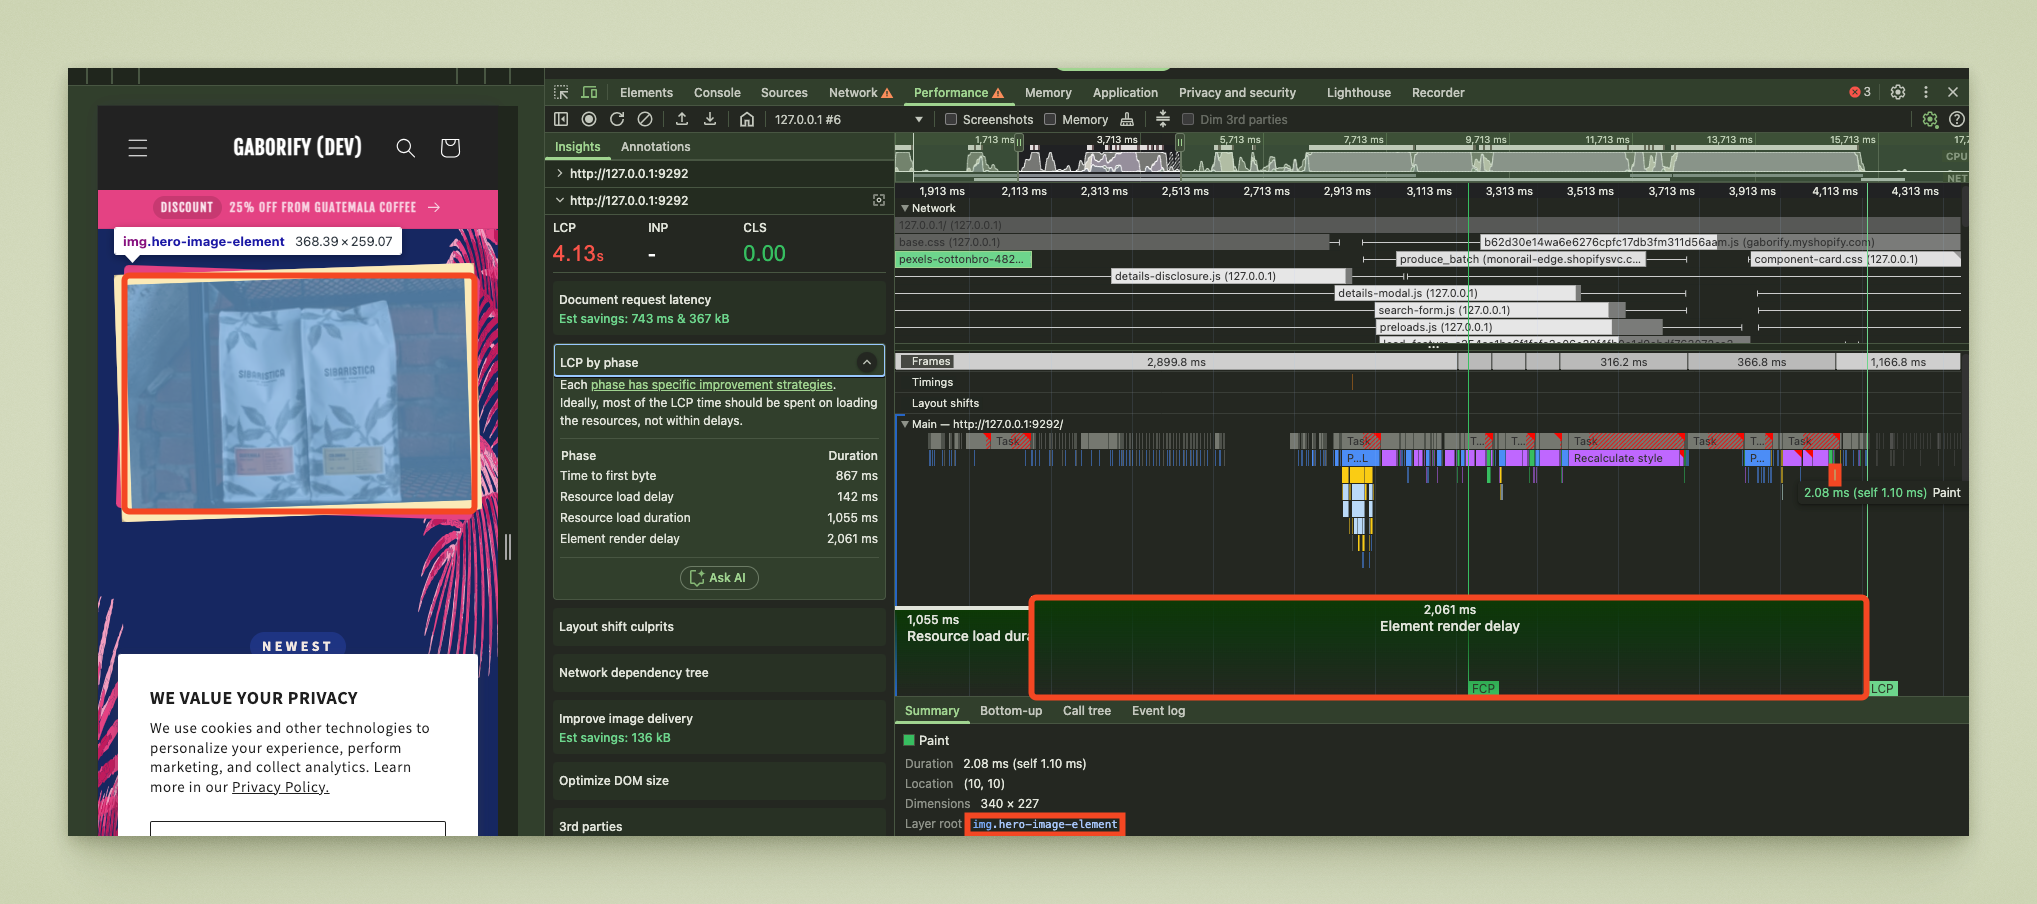This screenshot has height=904, width=2037.
Task: Toggle the Dim 3rd parties checkbox
Action: (x=1188, y=119)
